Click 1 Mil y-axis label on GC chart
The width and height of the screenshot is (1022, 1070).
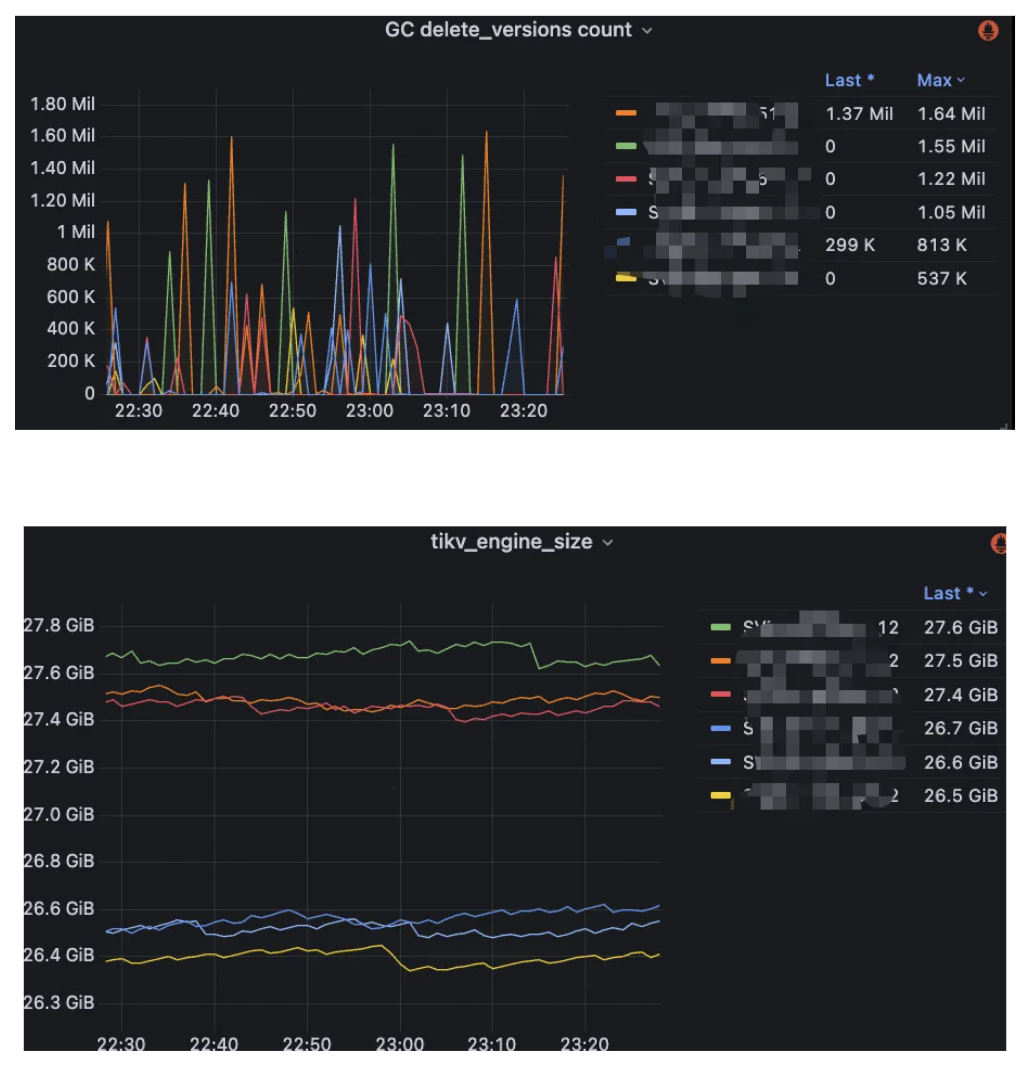point(76,232)
